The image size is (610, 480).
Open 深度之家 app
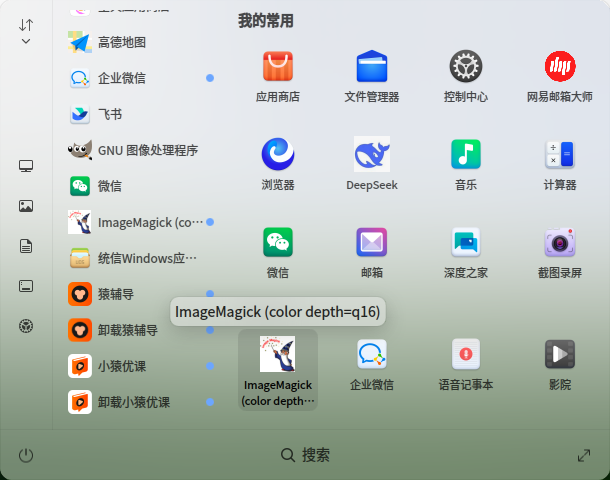(x=466, y=242)
